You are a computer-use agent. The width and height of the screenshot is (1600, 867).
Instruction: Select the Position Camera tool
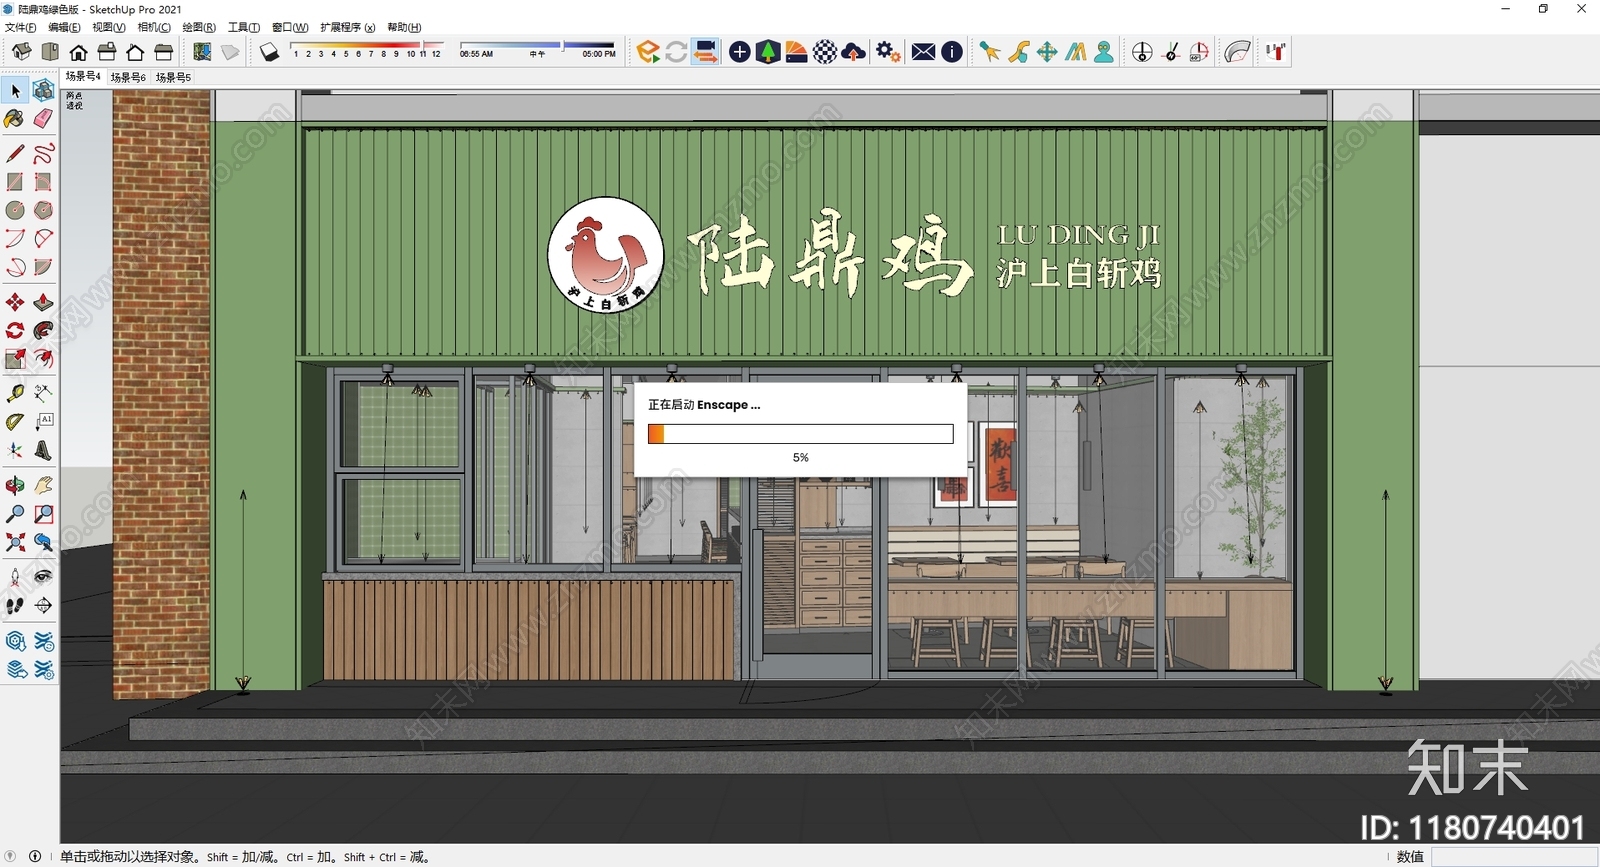15,577
